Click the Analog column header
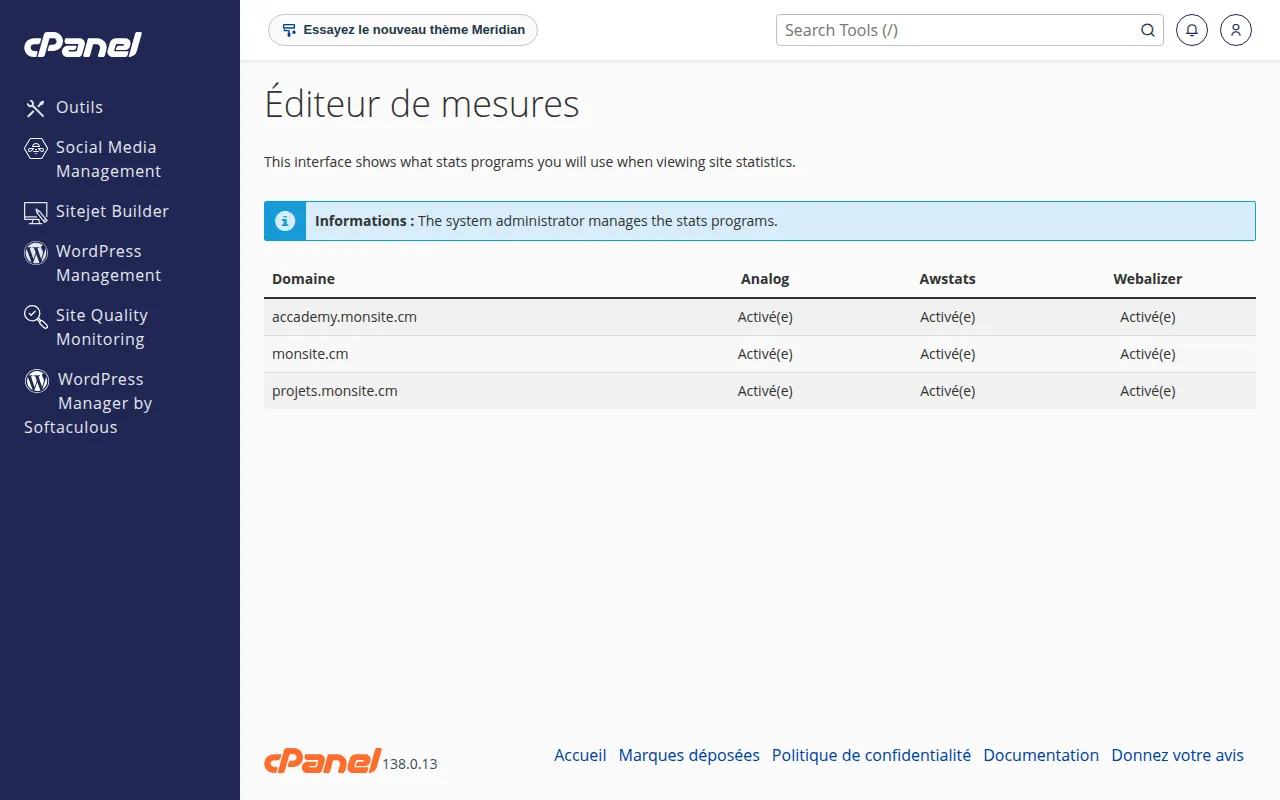The width and height of the screenshot is (1280, 800). [x=765, y=279]
